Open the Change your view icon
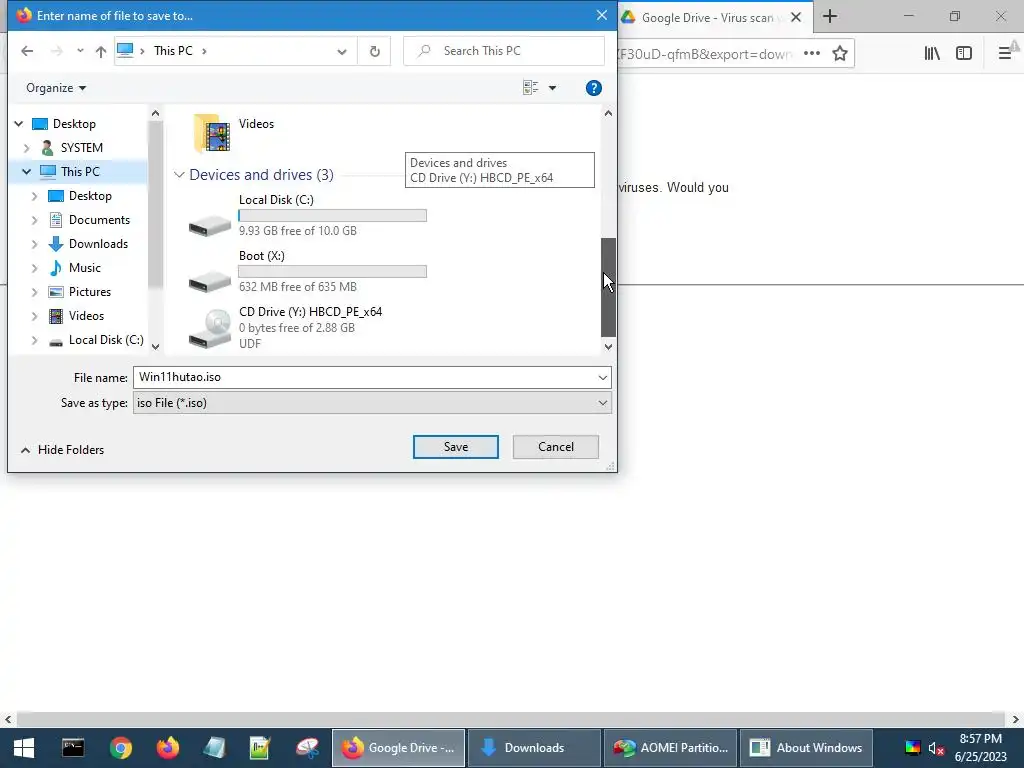Screen dimensions: 1024x768 530,88
